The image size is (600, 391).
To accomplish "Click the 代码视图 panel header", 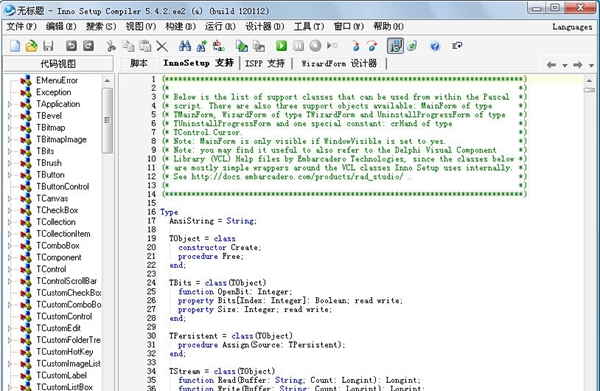I will [58, 64].
